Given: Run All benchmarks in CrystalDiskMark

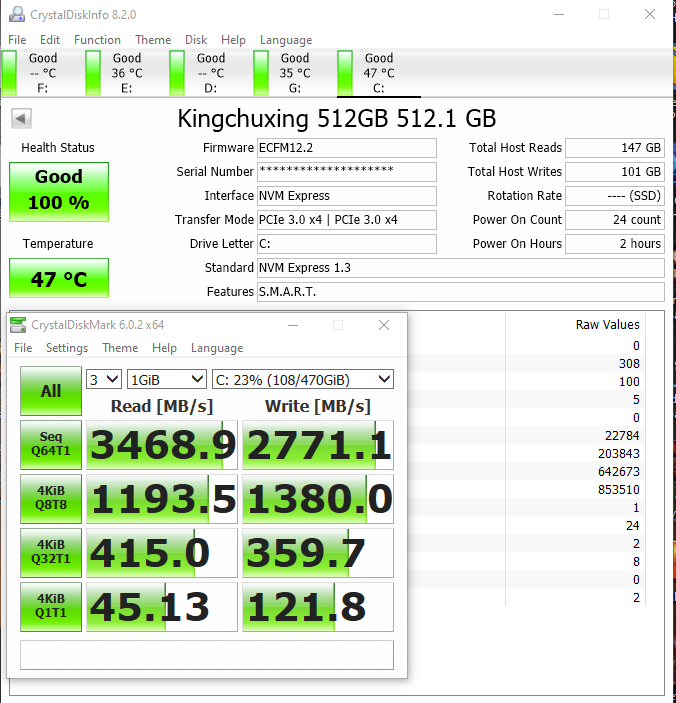Looking at the screenshot, I should 51,391.
